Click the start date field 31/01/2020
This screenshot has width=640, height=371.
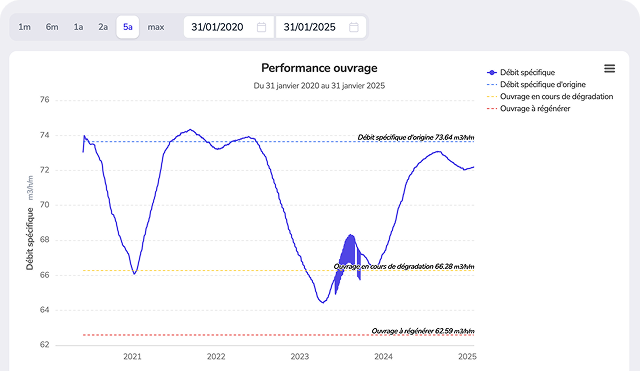tap(229, 27)
